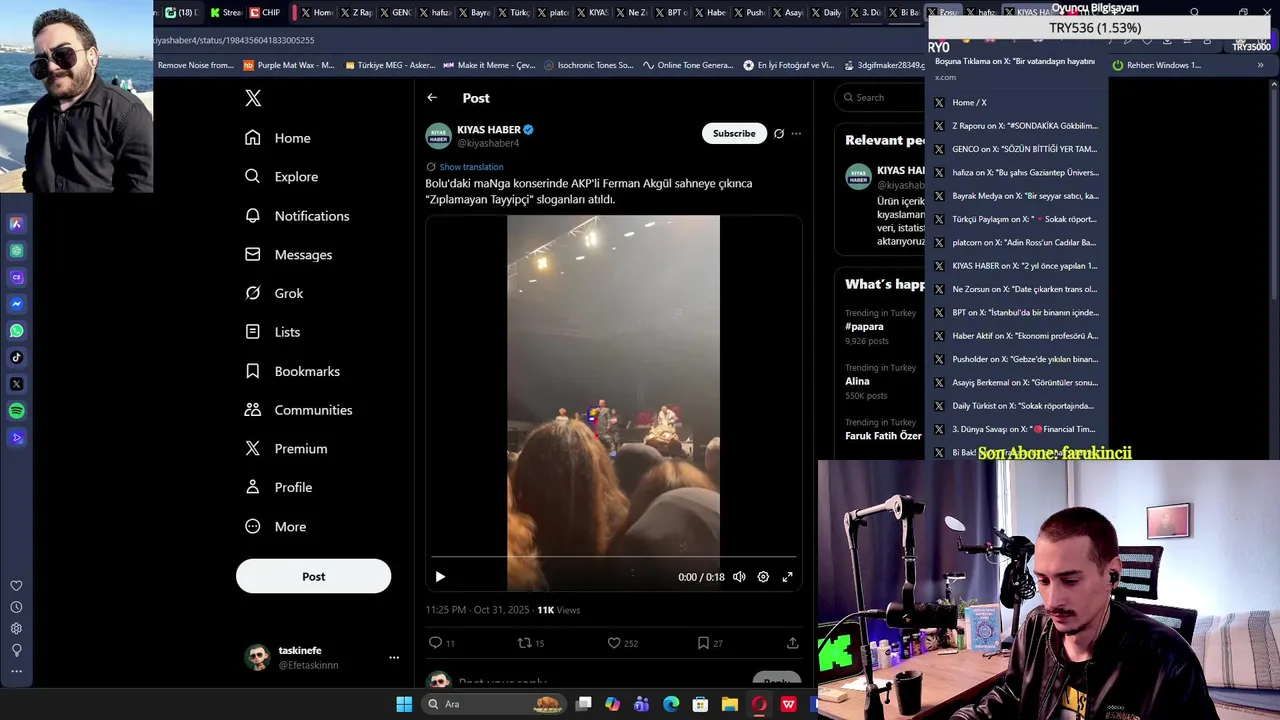Viewport: 1280px width, 720px height.
Task: Open Faruk Fatih Özer trending topic
Action: point(883,436)
